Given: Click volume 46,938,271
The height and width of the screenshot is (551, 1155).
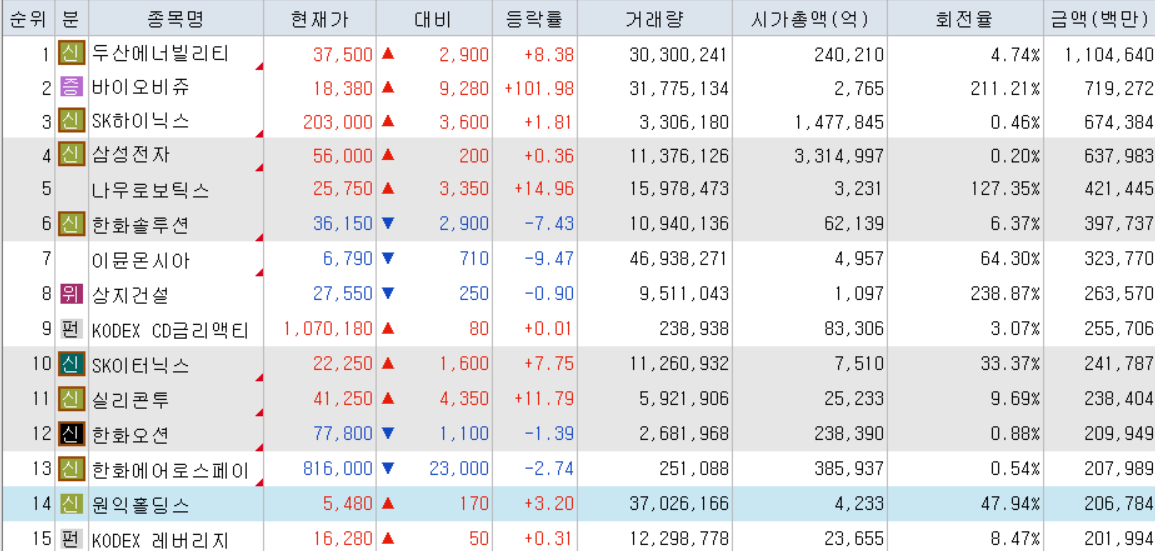Looking at the screenshot, I should pyautogui.click(x=679, y=259).
